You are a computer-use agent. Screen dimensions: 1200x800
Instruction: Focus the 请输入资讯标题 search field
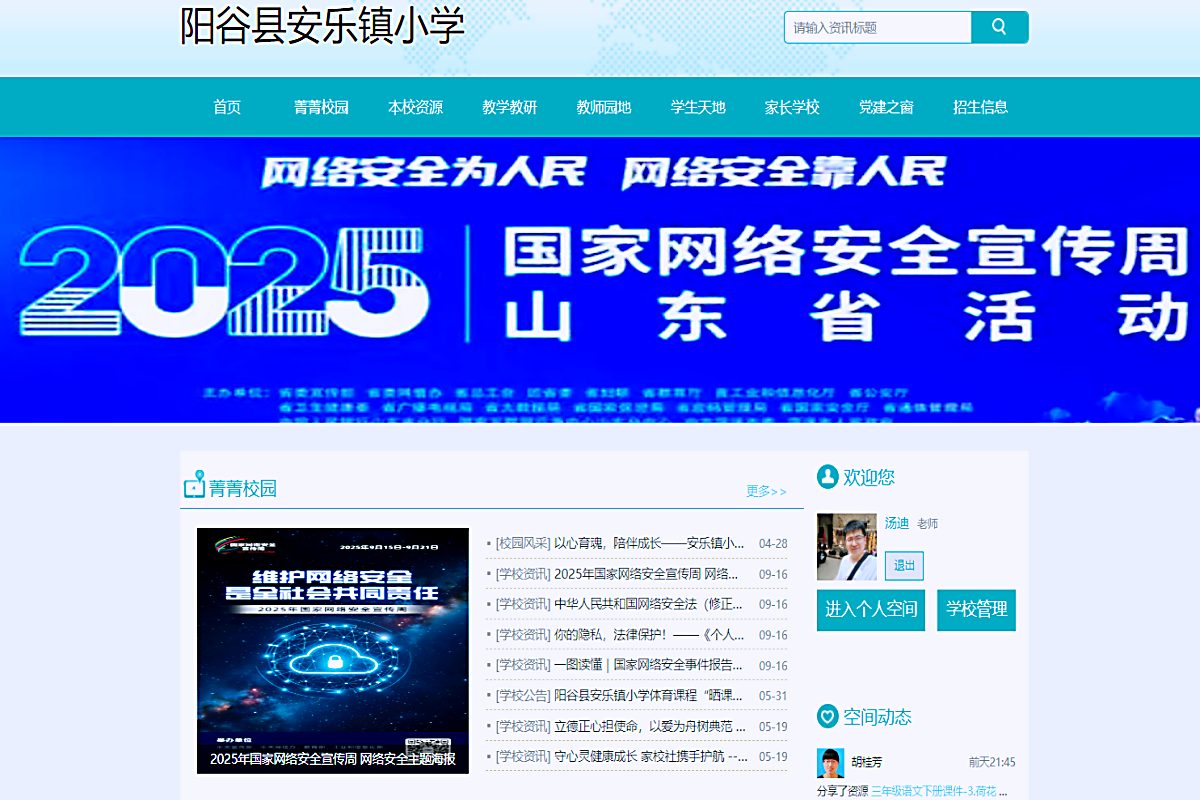tap(878, 28)
